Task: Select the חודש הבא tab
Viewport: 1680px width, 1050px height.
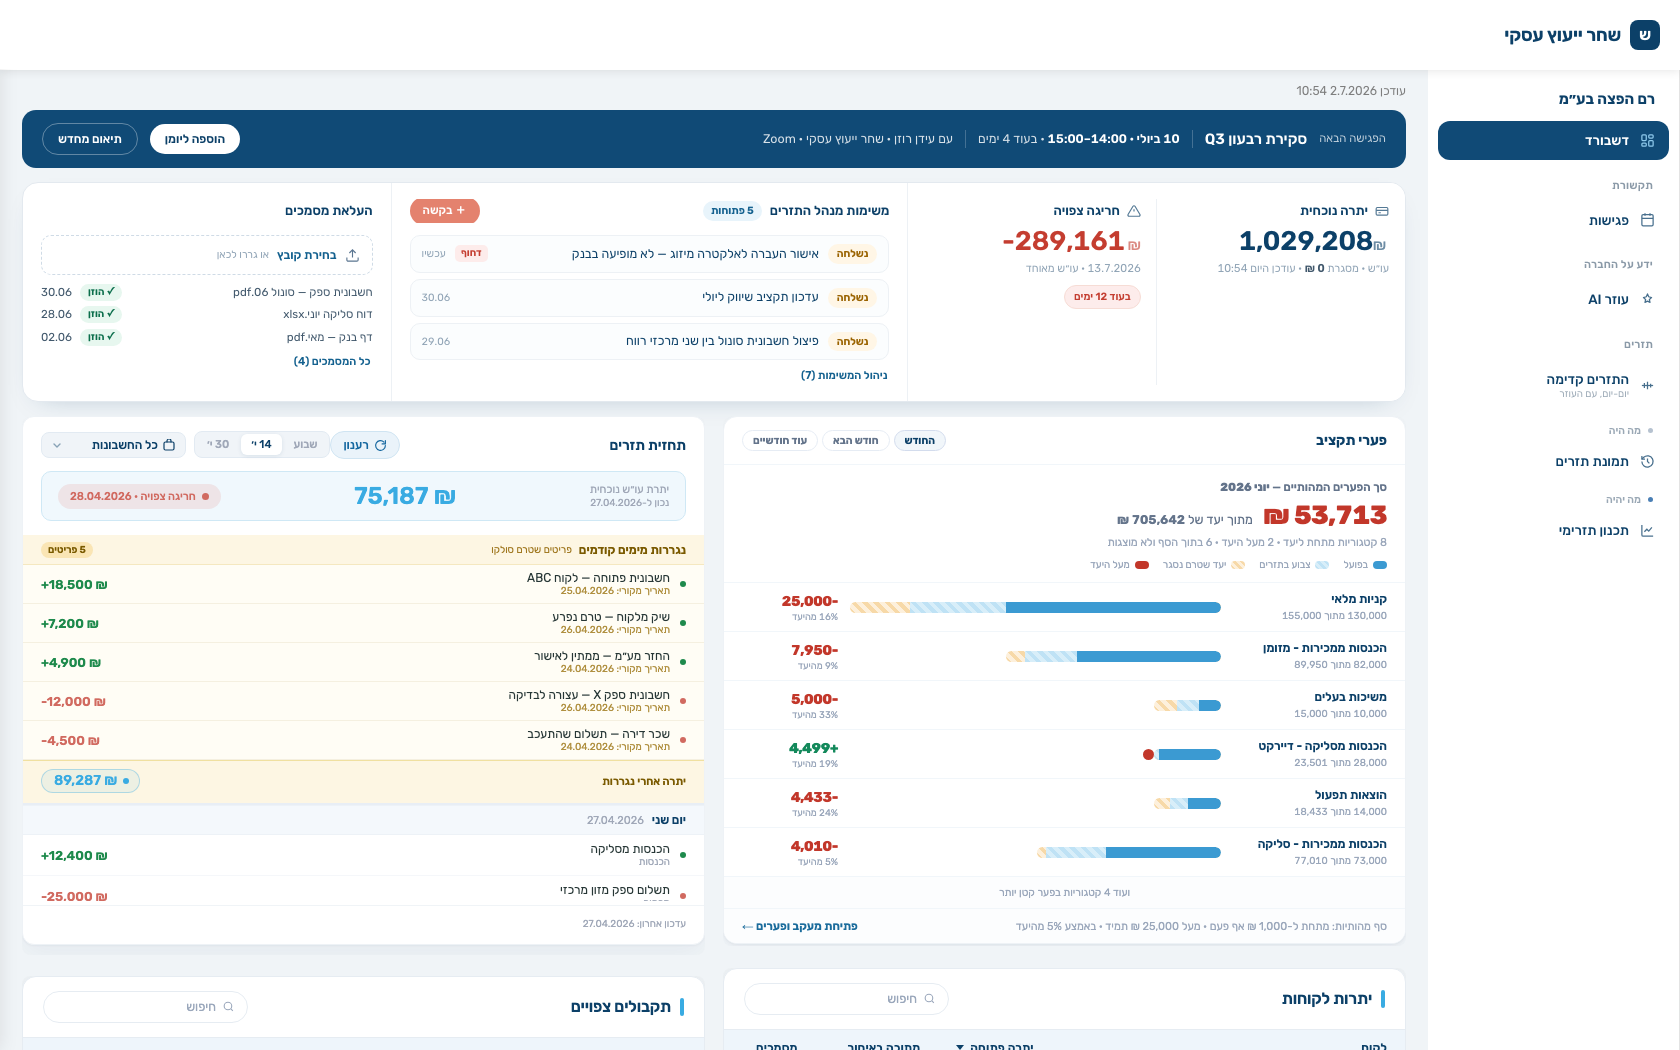Action: 856,441
